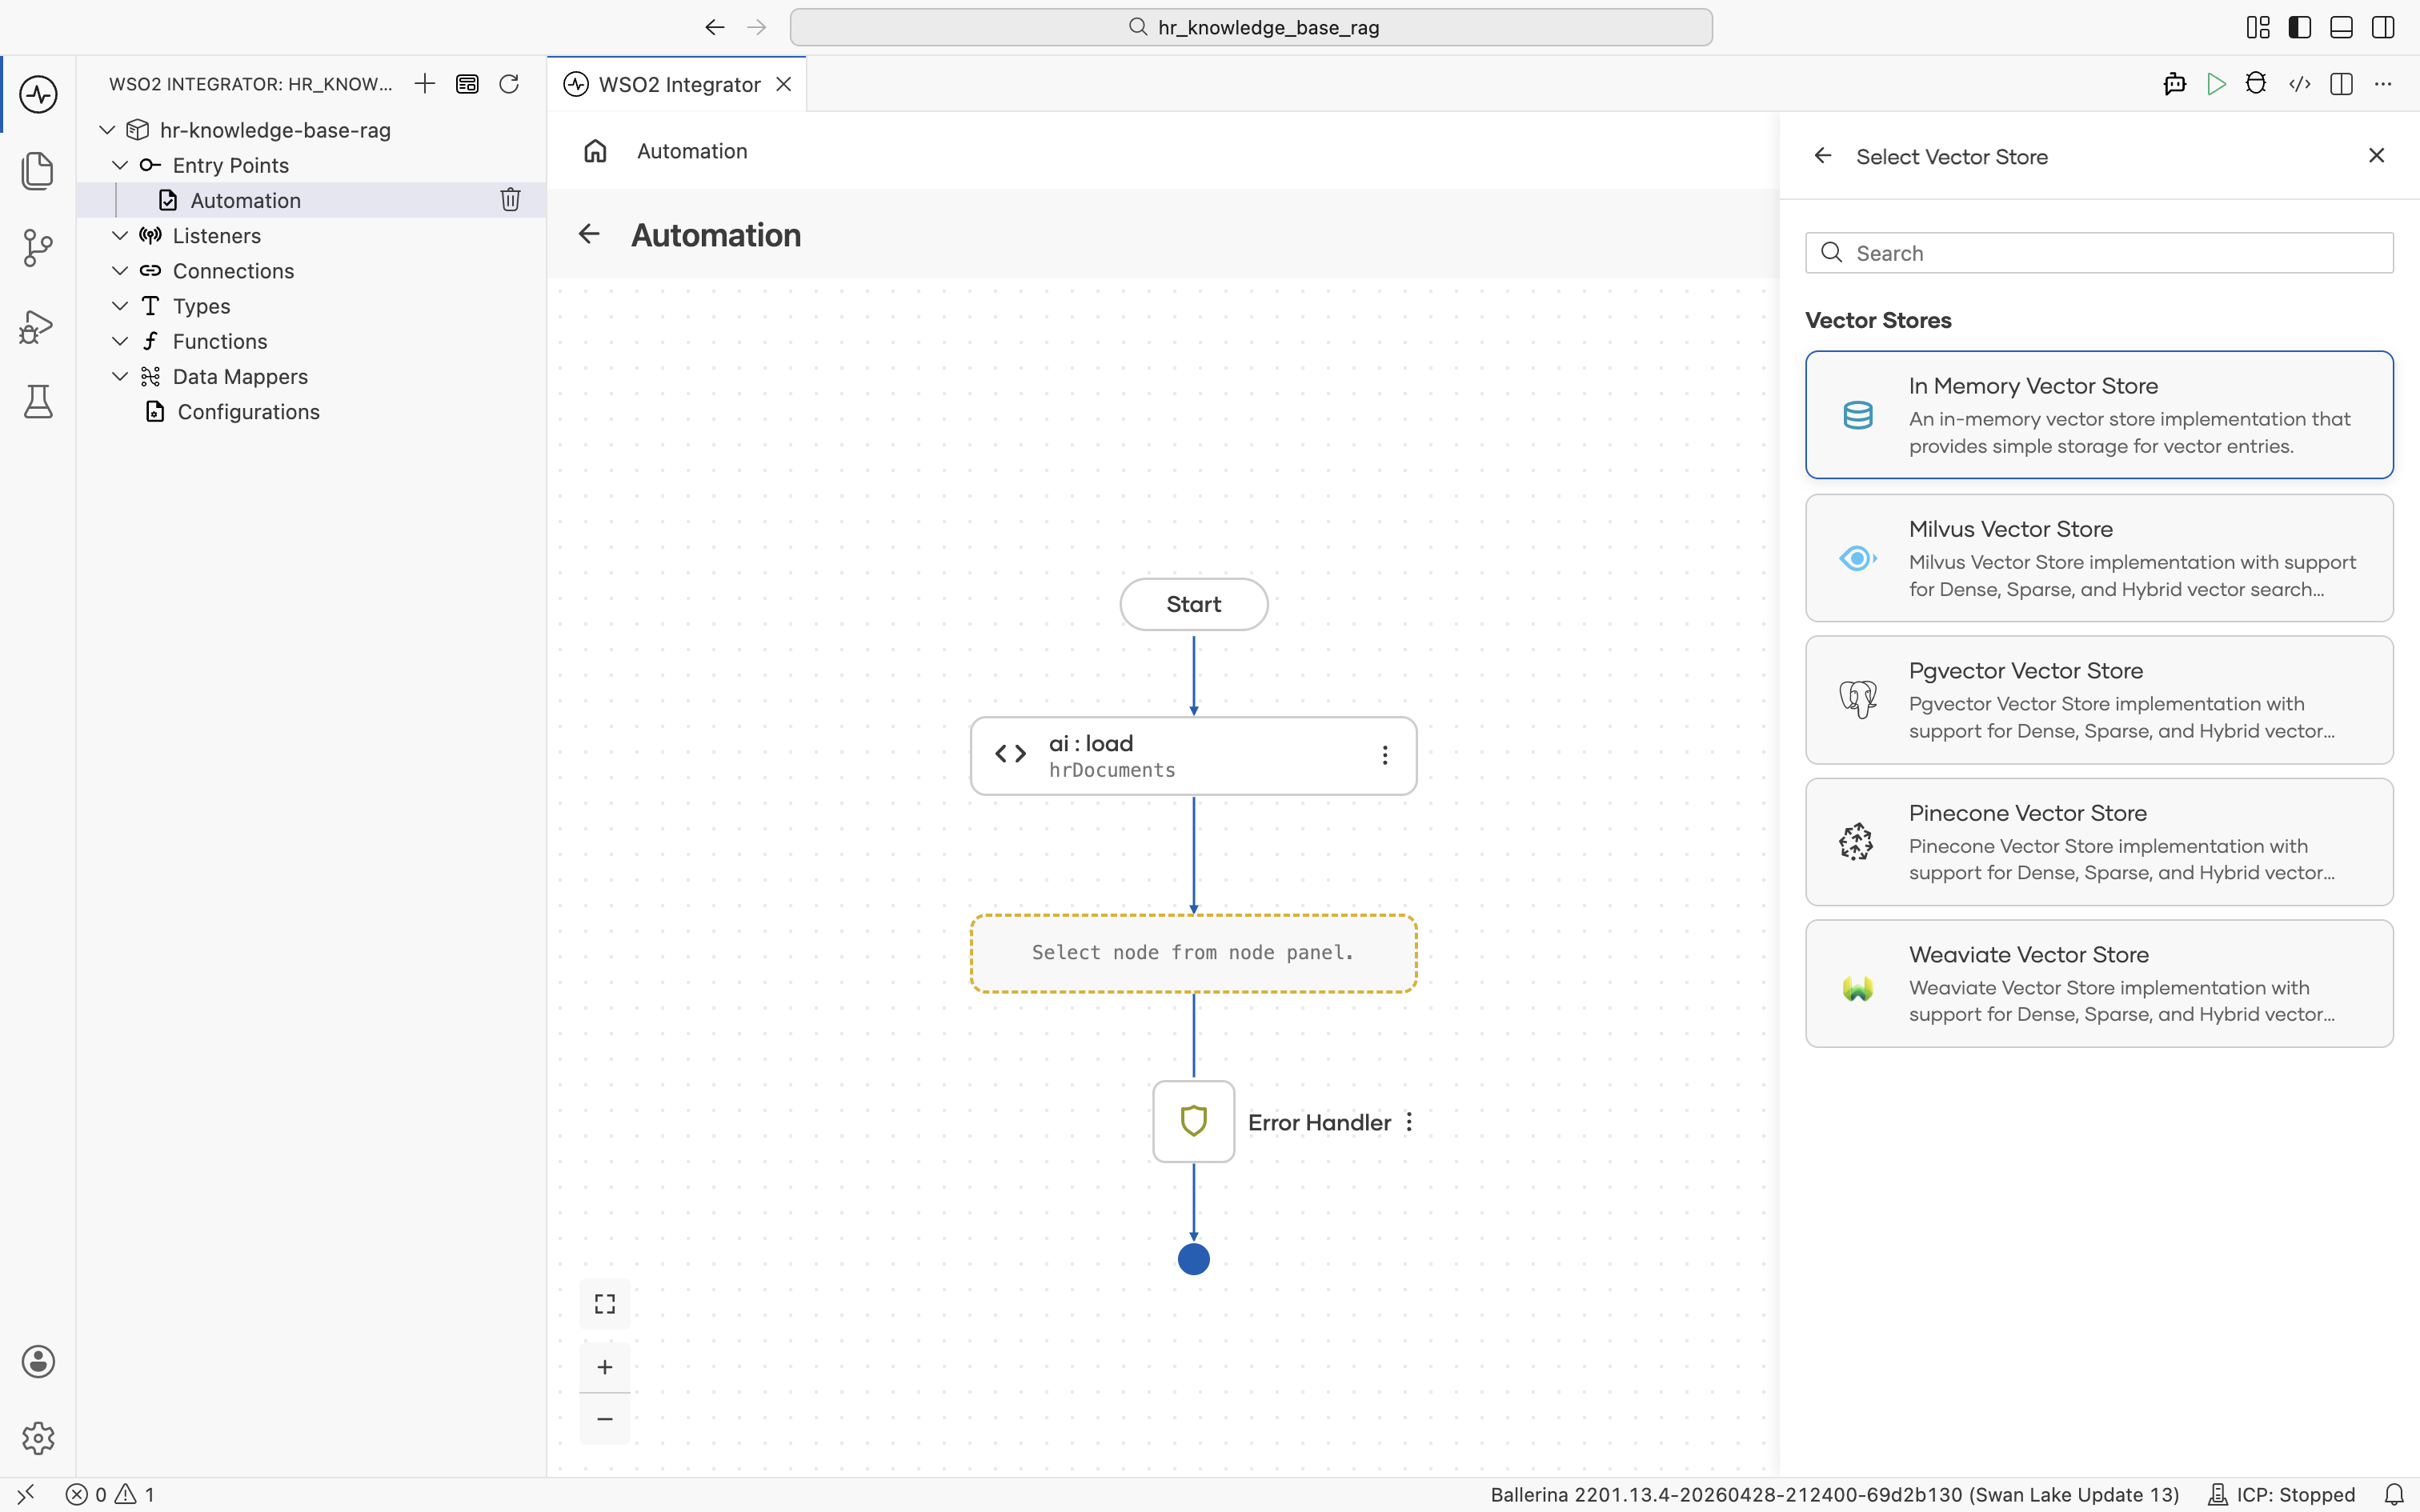Refresh the project explorer

click(509, 84)
